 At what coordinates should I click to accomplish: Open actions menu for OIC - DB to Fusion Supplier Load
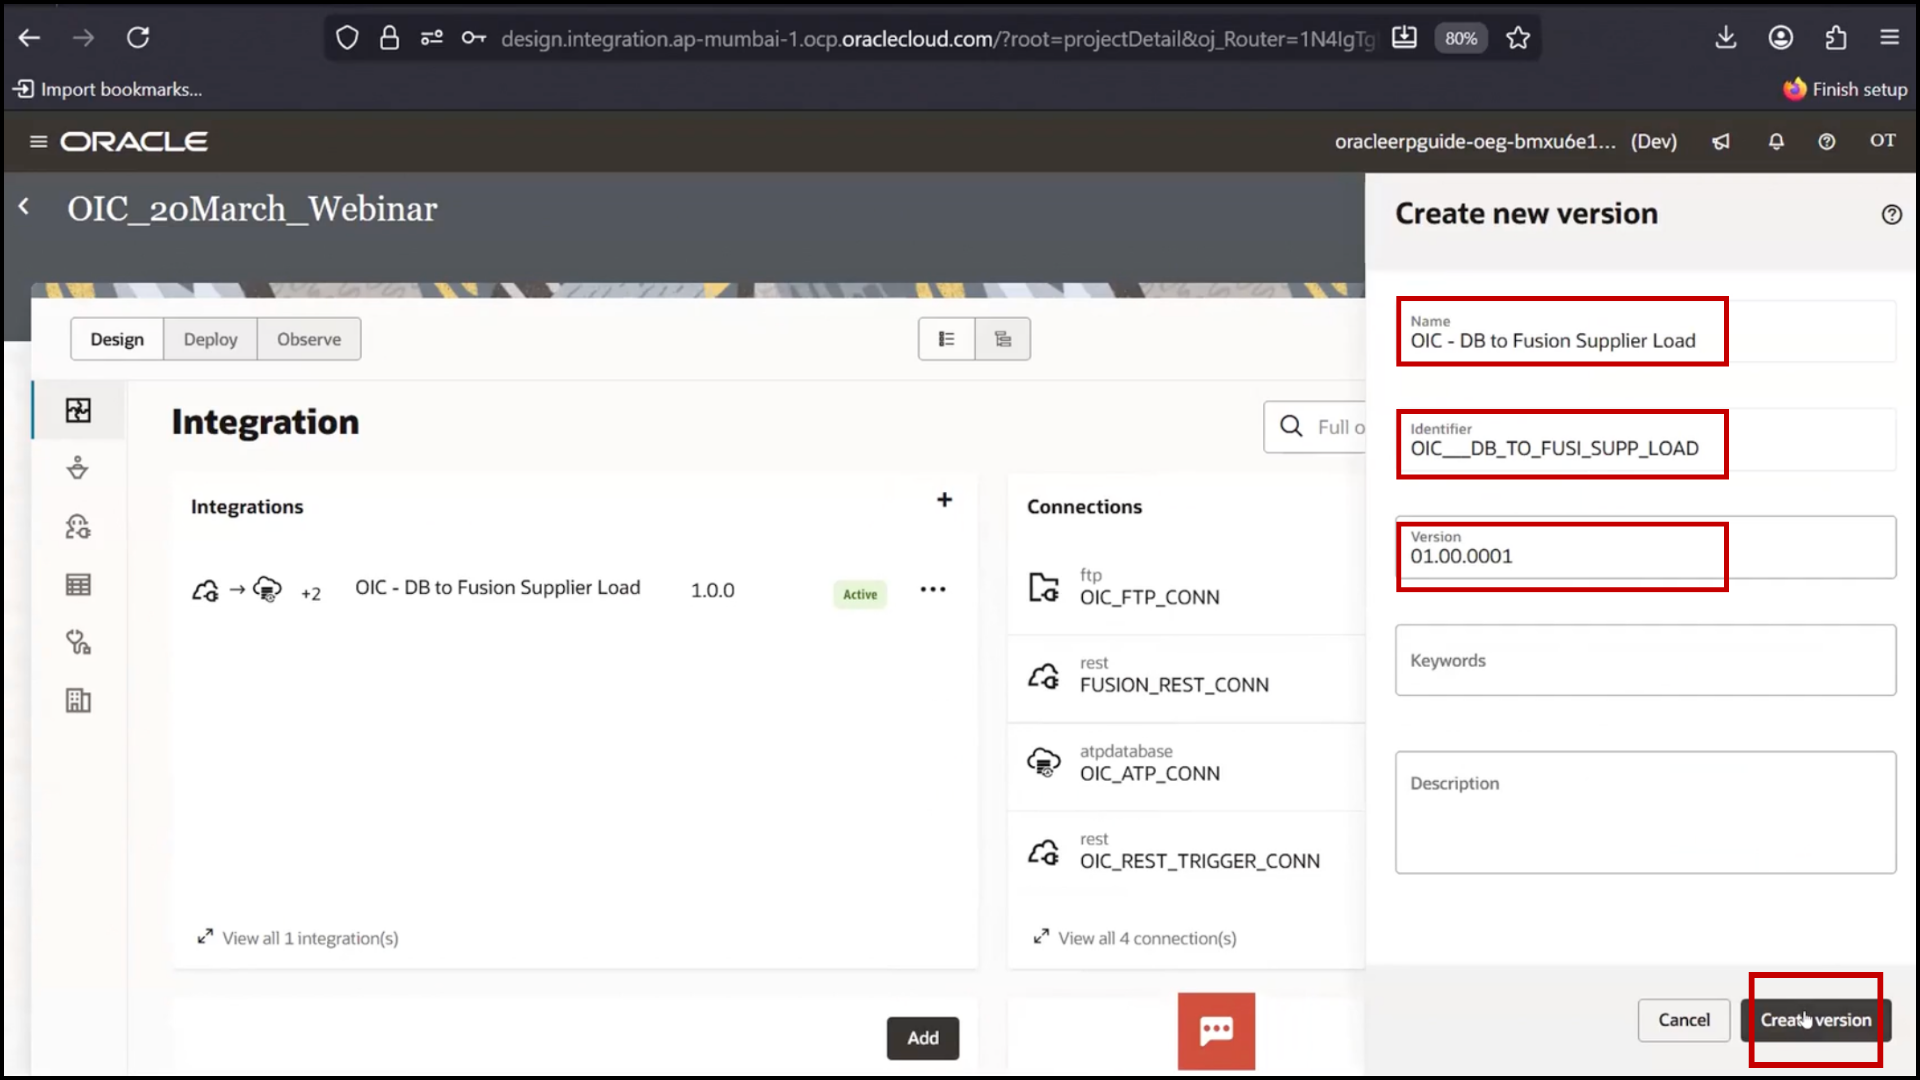click(933, 589)
